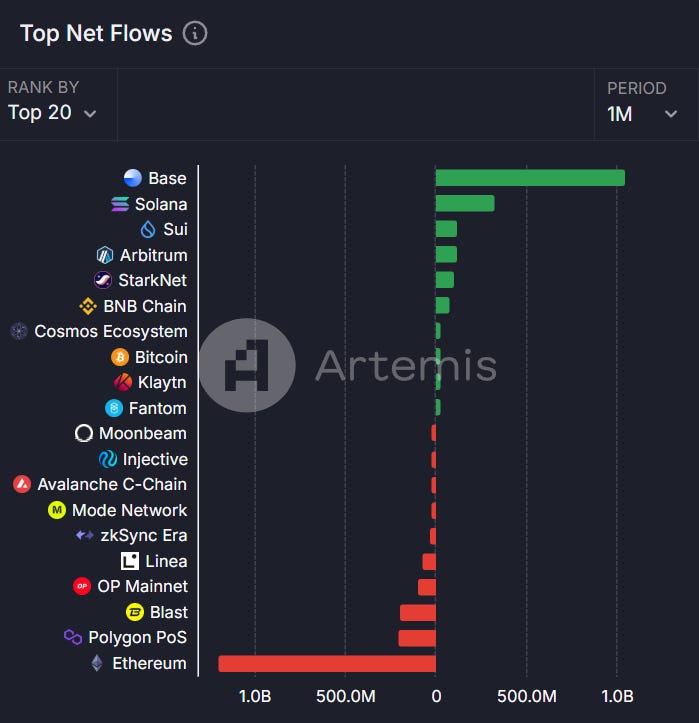Click the 'Linea' chain label

pyautogui.click(x=166, y=561)
